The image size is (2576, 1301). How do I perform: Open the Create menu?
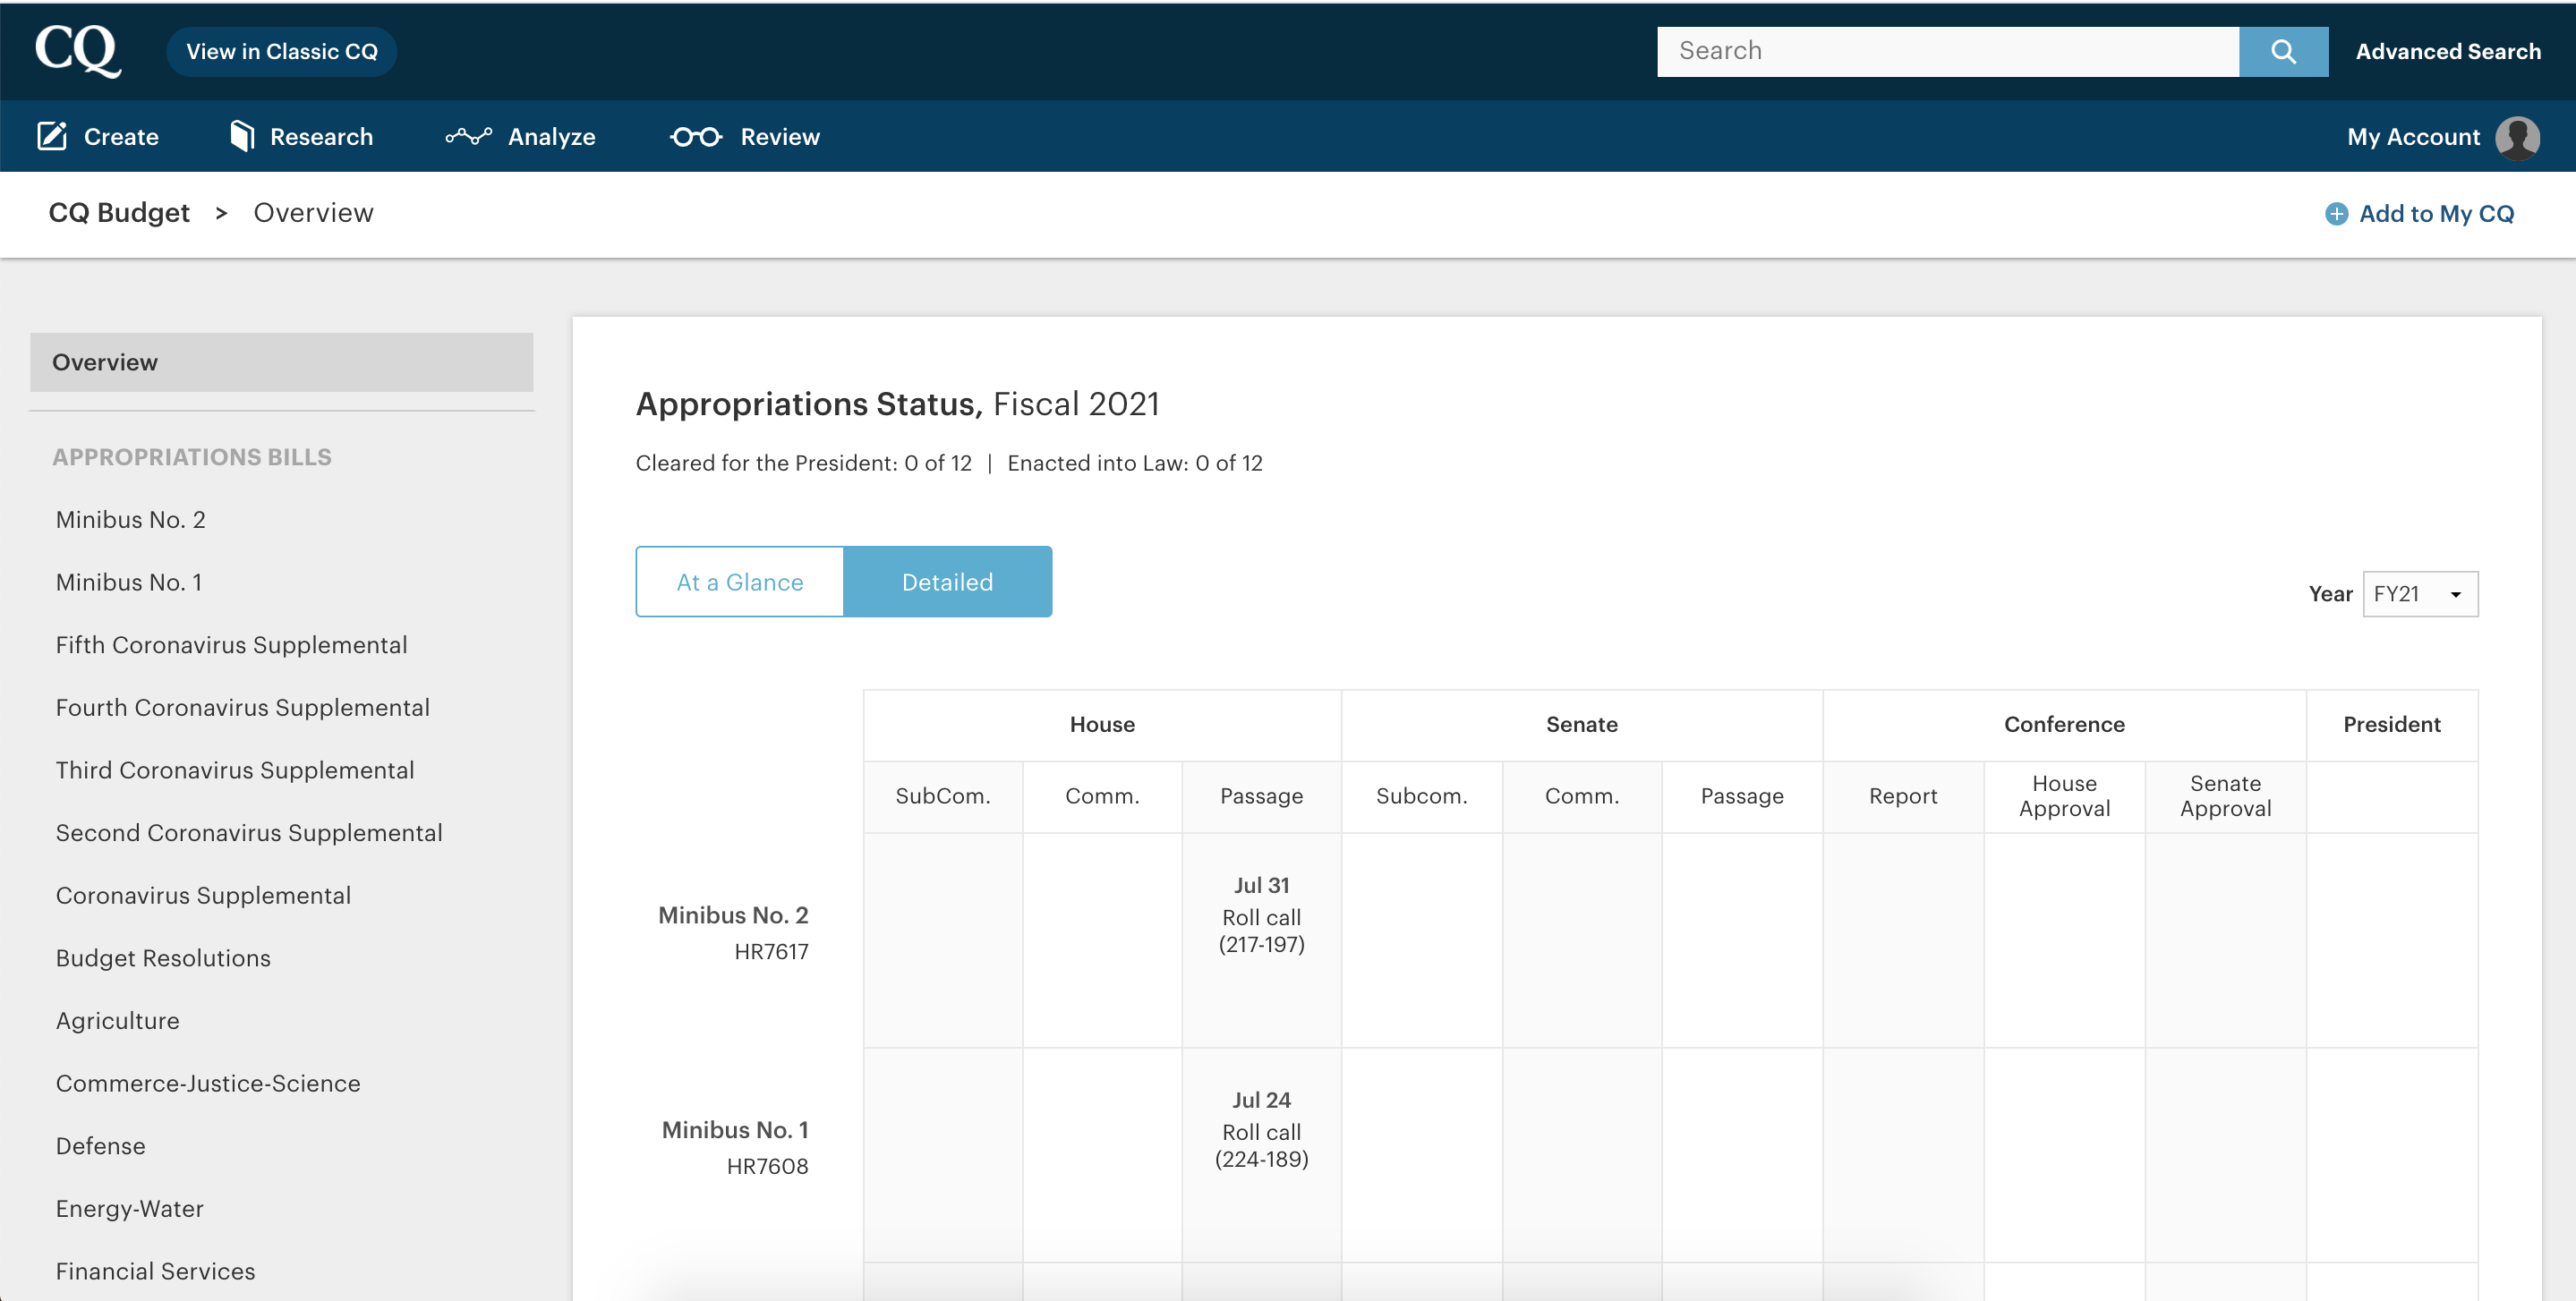(98, 136)
